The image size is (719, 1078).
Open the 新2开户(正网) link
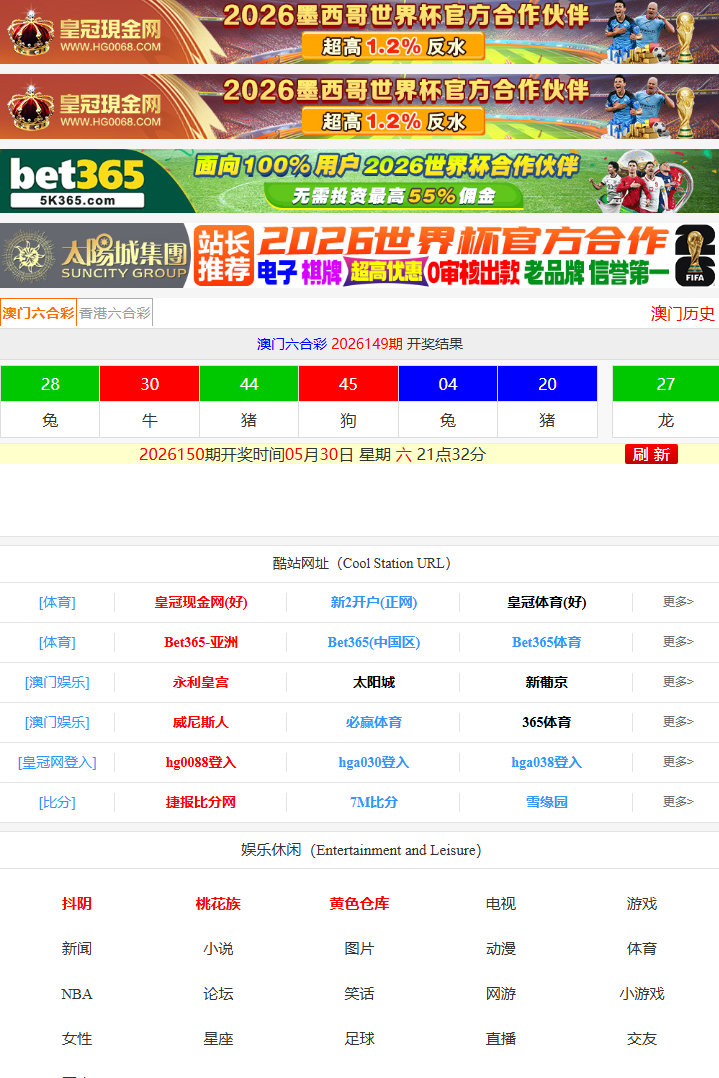click(x=373, y=602)
